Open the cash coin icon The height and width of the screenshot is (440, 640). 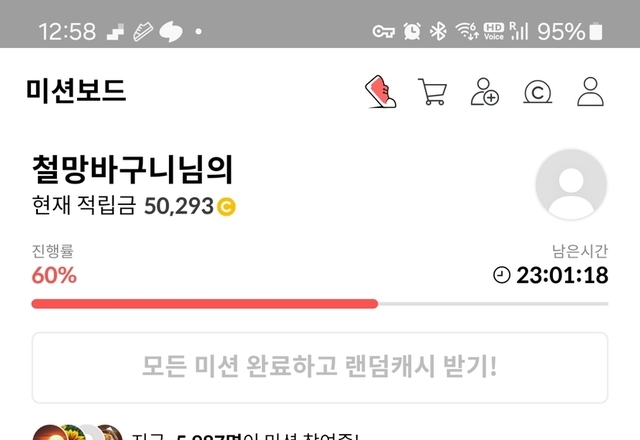[538, 92]
